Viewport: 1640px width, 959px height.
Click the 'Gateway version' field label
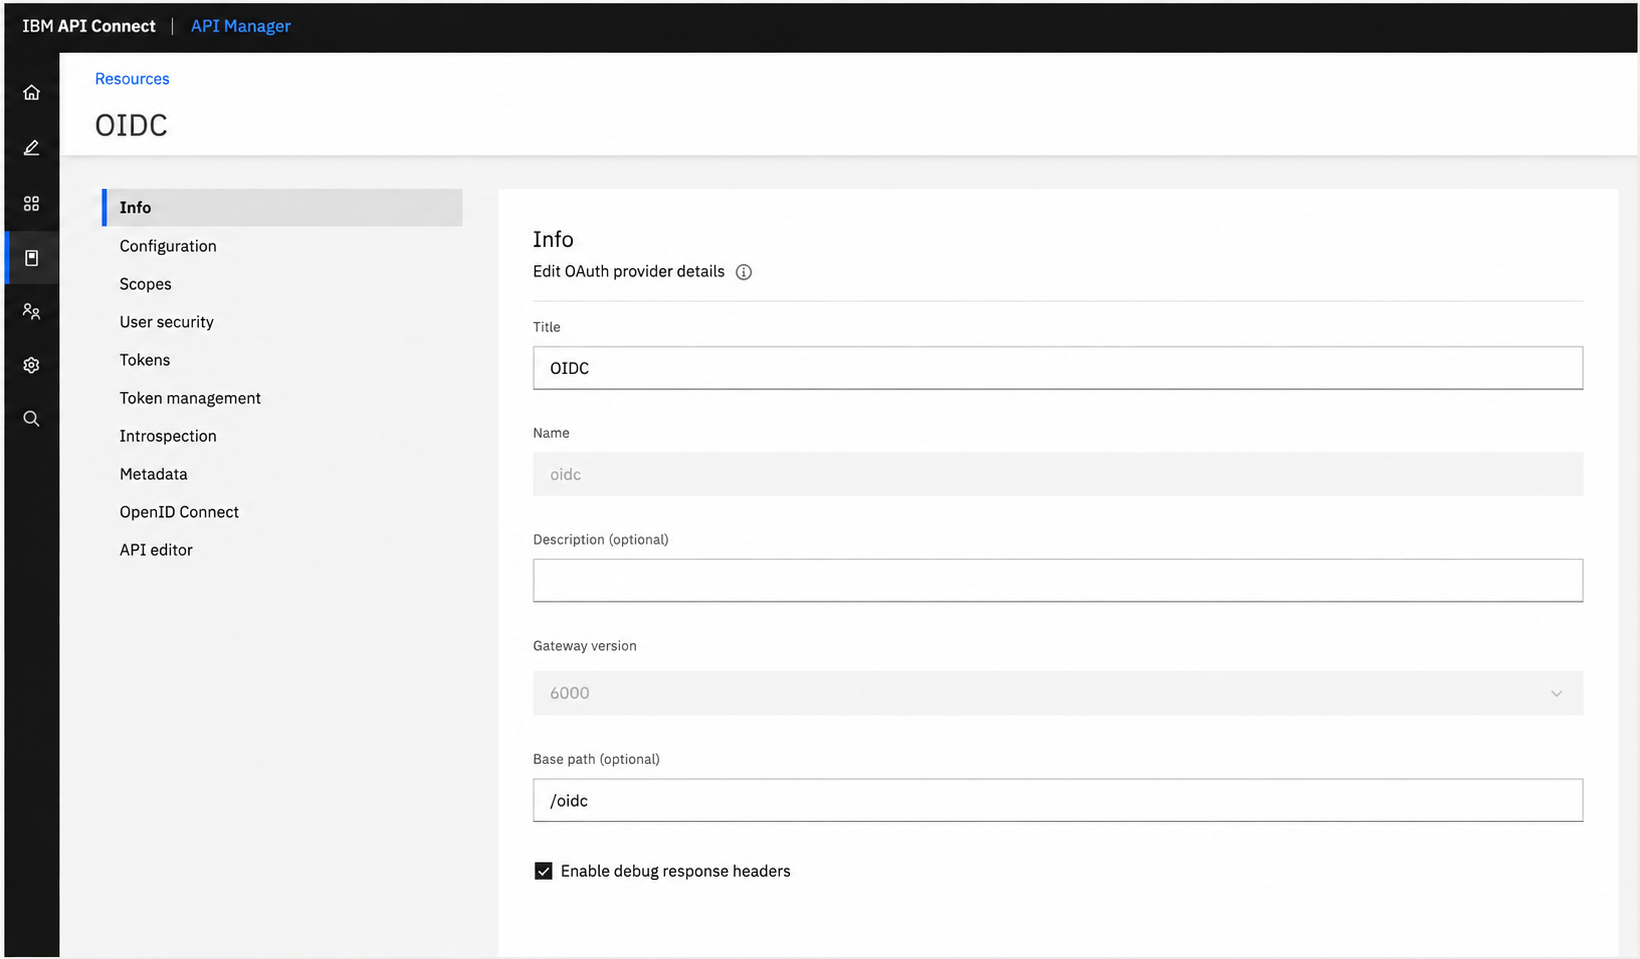pos(585,646)
